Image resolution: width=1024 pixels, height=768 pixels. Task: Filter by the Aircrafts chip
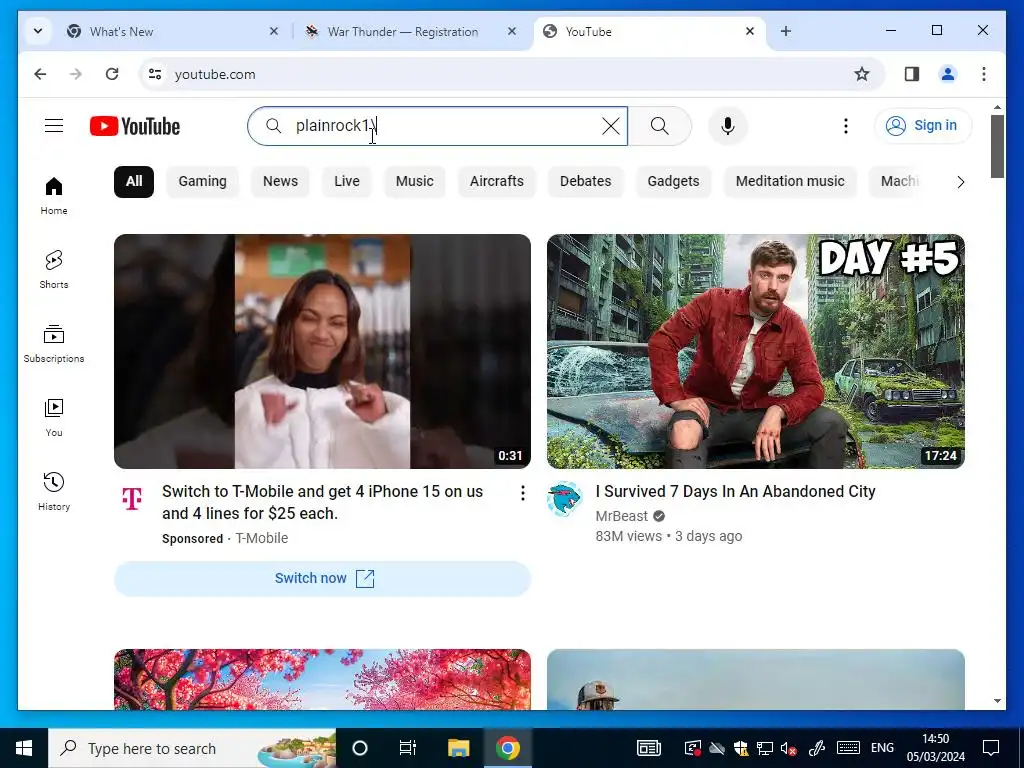[x=496, y=182]
